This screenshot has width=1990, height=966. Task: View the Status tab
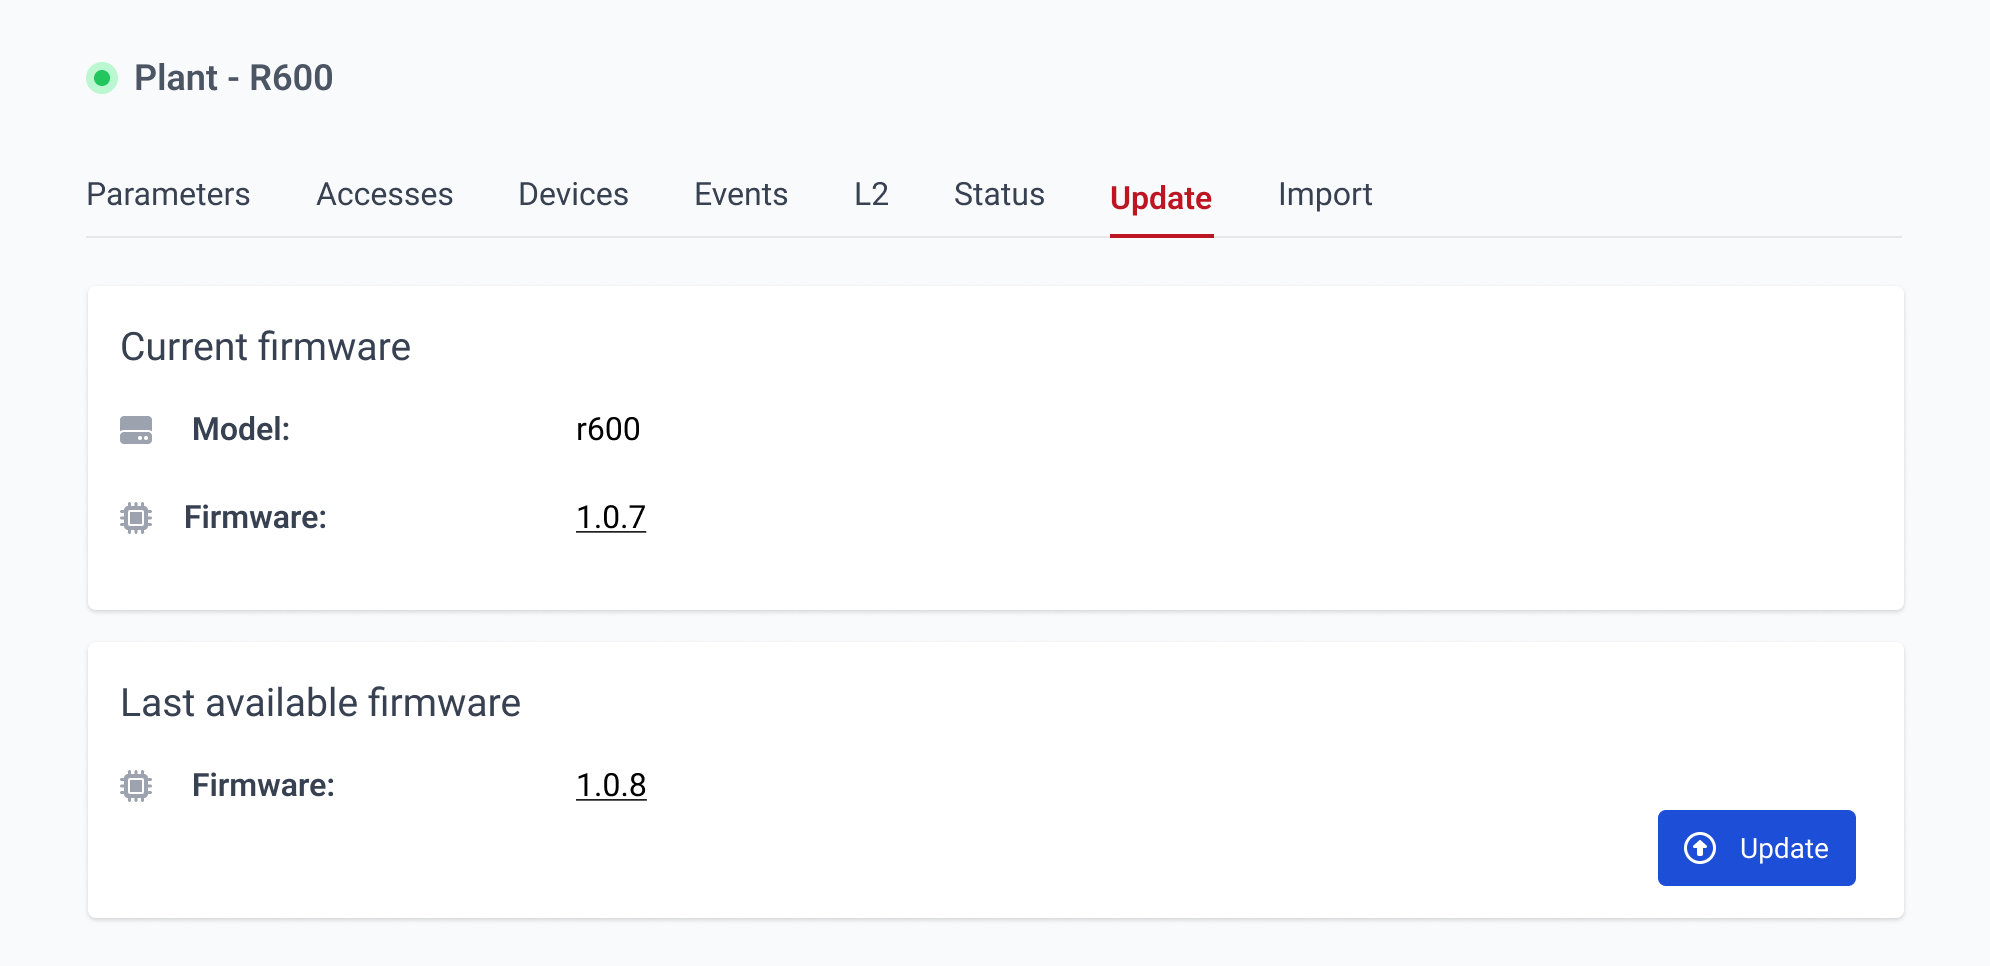(999, 194)
